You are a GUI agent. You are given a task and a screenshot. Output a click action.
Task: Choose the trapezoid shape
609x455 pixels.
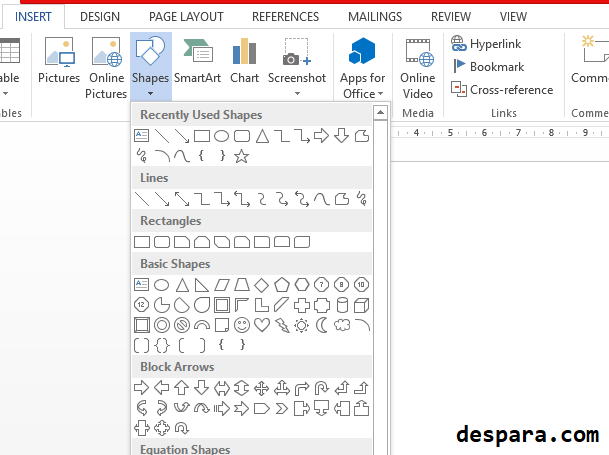click(242, 285)
